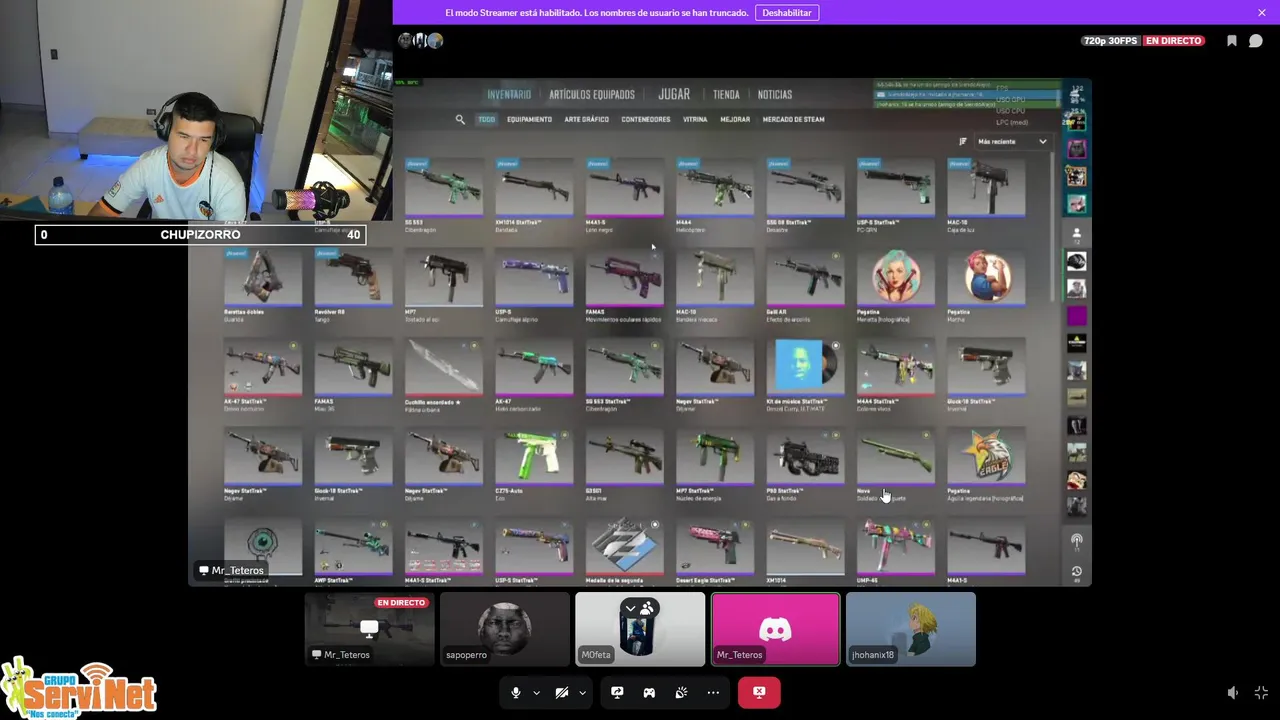Dismiss the Streamer mode purple banner
The image size is (1280, 720).
pos(1262,13)
